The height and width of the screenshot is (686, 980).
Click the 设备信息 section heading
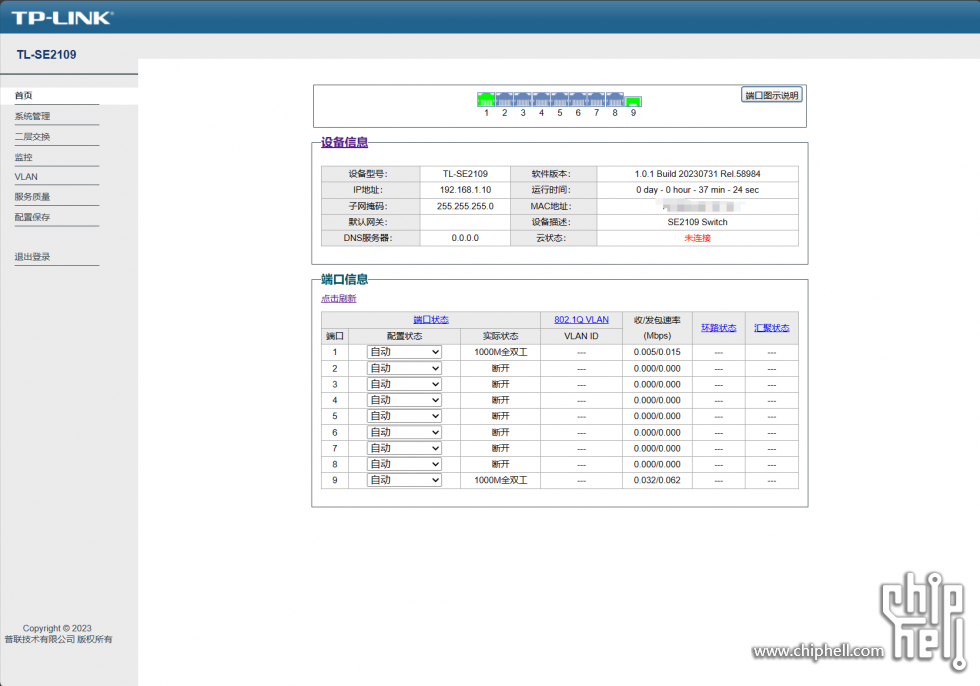pyautogui.click(x=344, y=142)
